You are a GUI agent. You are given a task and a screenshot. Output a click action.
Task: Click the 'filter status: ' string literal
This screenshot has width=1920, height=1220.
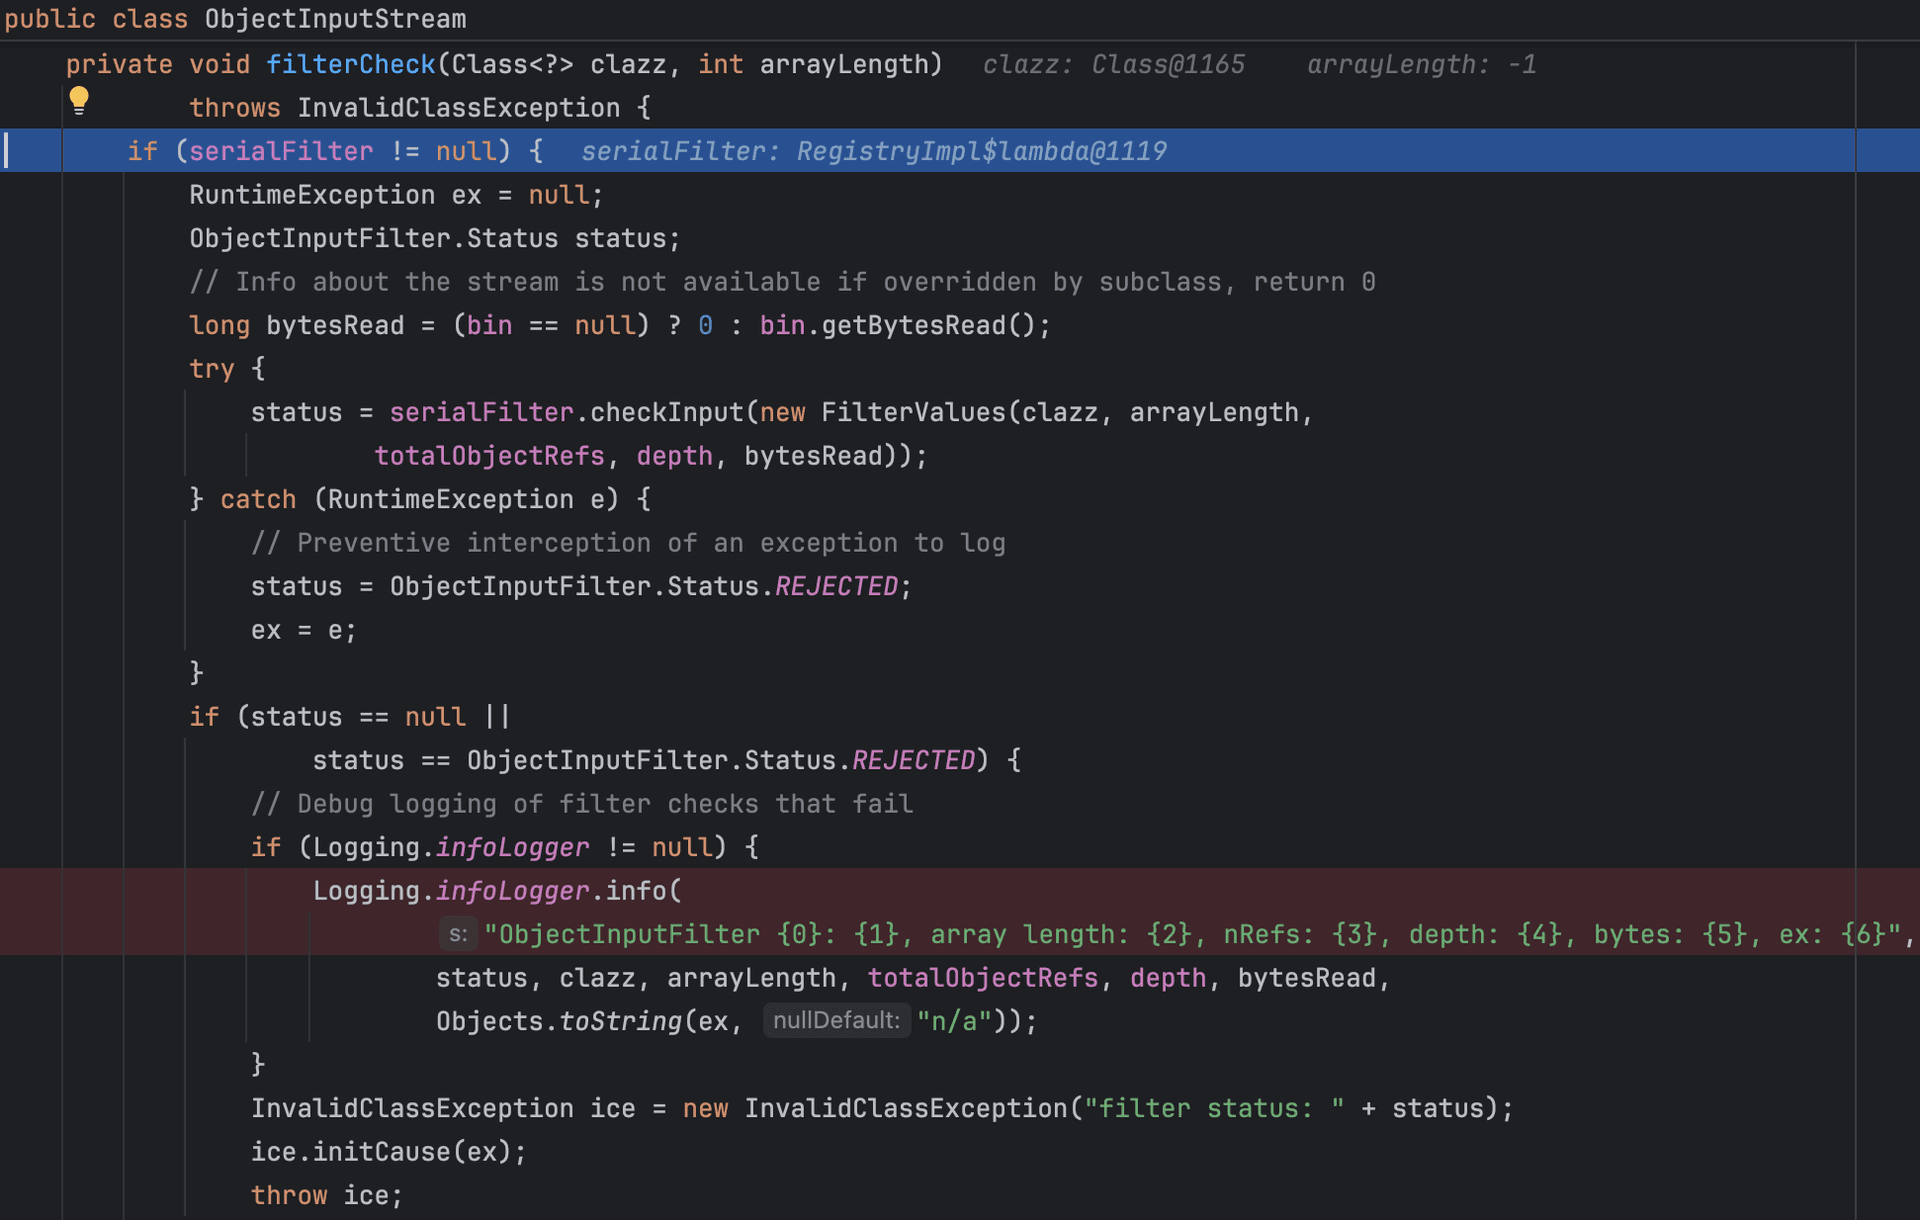[1214, 1108]
